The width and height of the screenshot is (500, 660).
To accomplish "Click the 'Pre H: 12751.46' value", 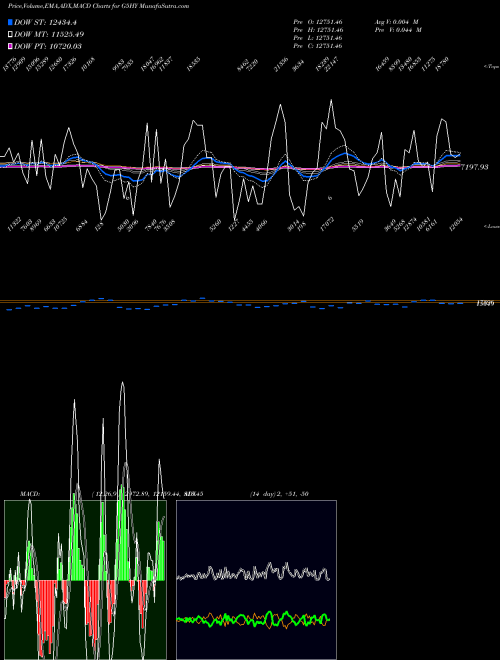I will click(318, 30).
